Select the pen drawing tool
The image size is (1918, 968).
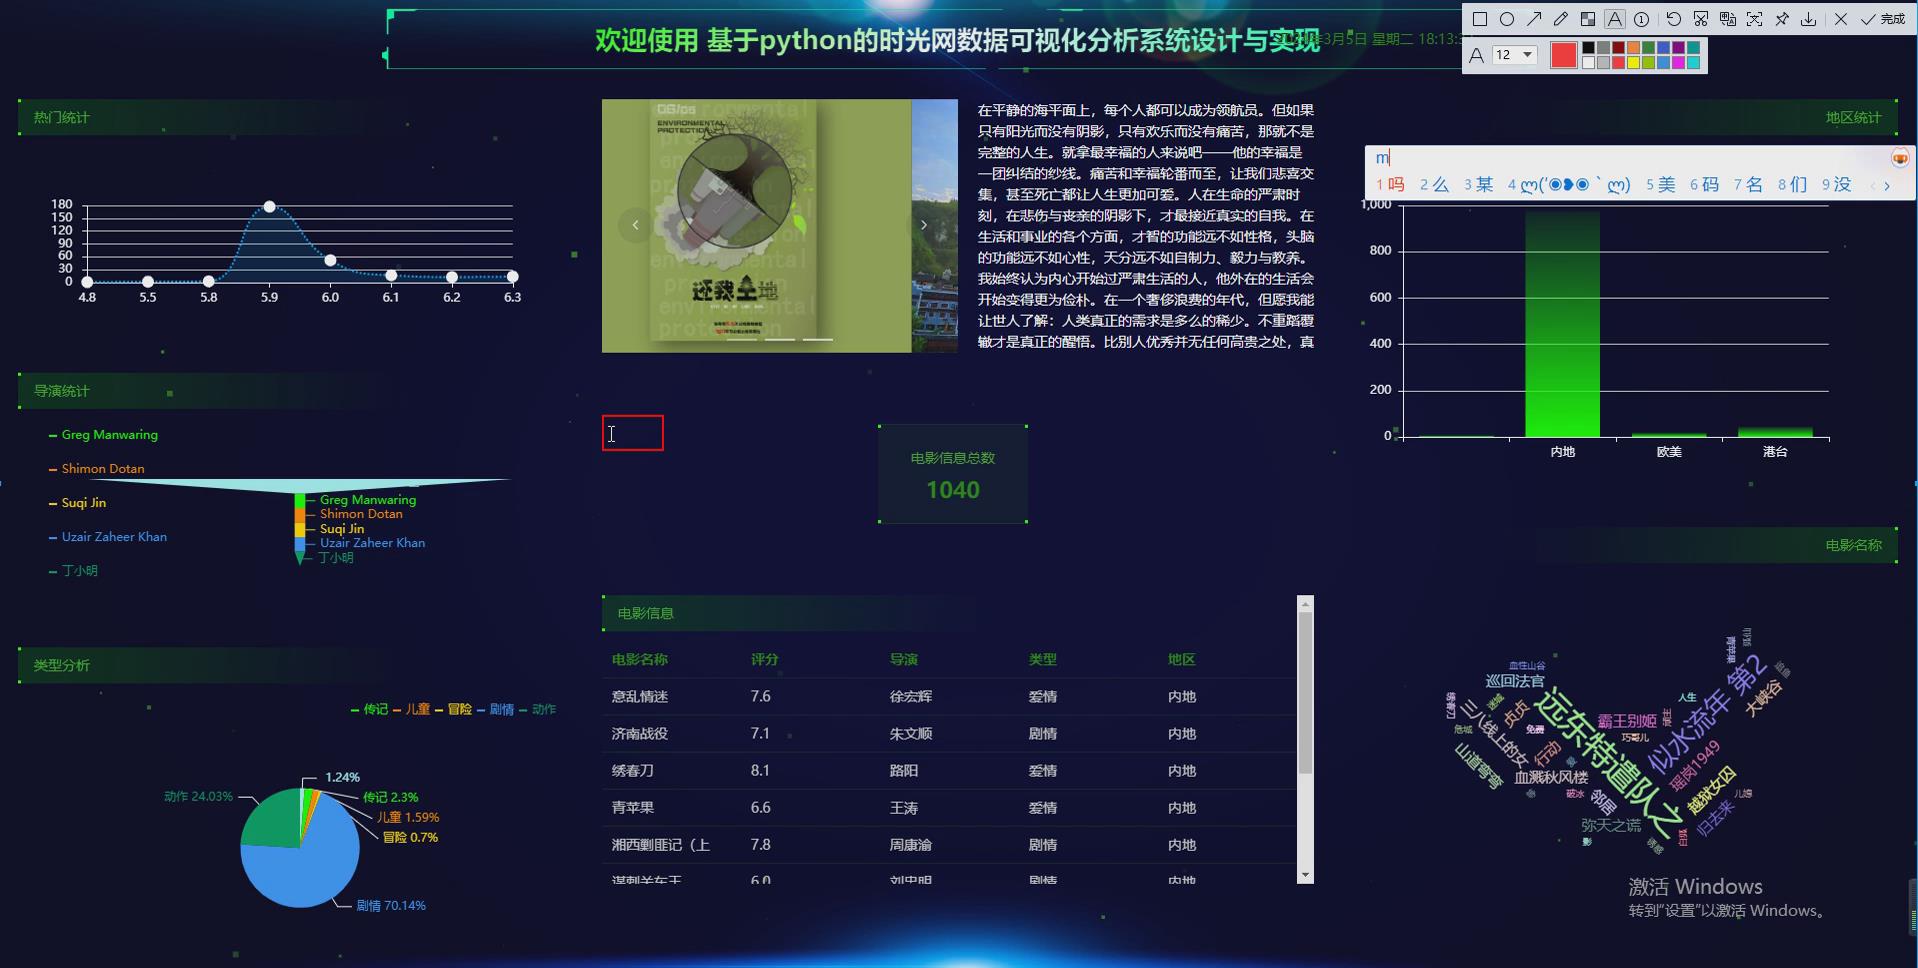[1561, 20]
